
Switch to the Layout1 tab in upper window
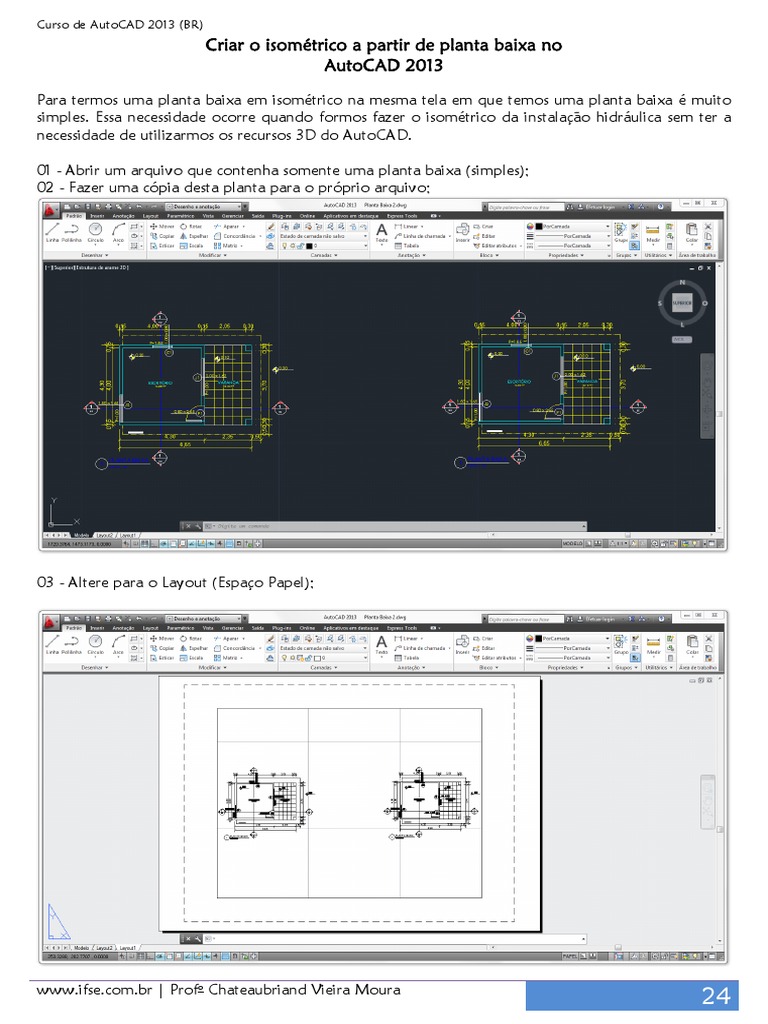tap(127, 536)
